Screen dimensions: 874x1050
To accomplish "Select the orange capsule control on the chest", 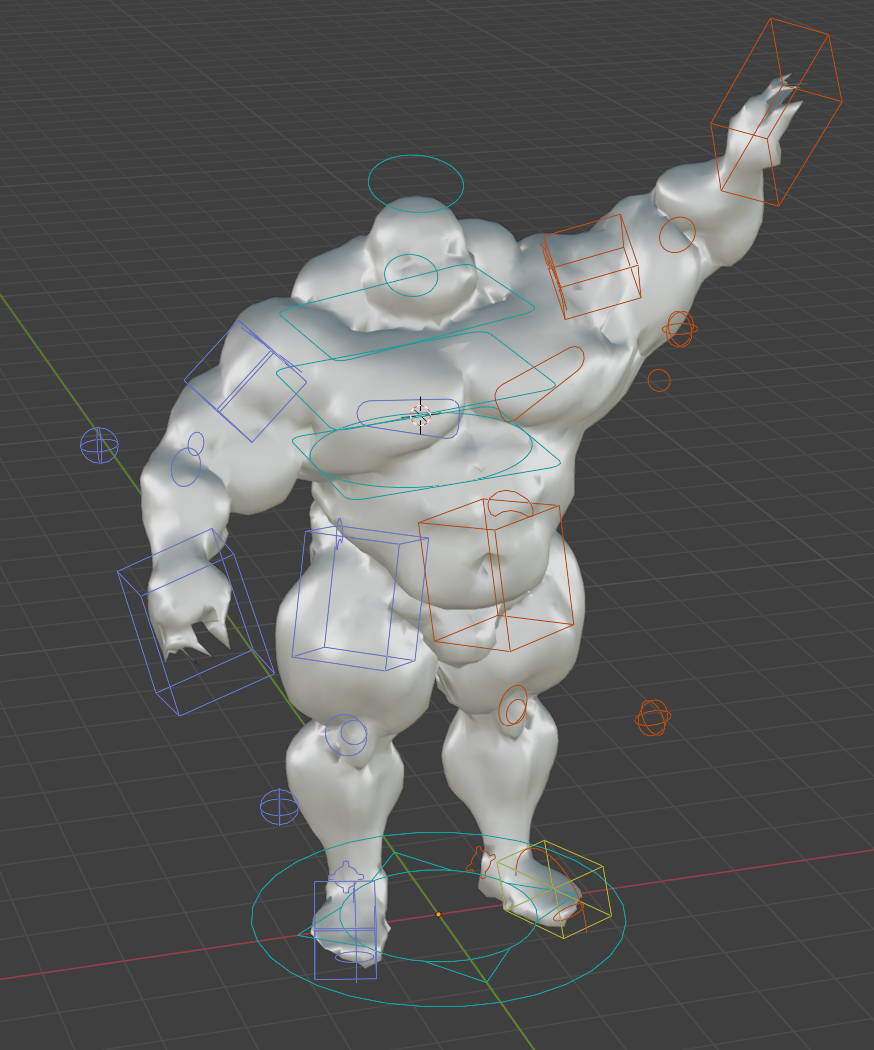I will [539, 384].
